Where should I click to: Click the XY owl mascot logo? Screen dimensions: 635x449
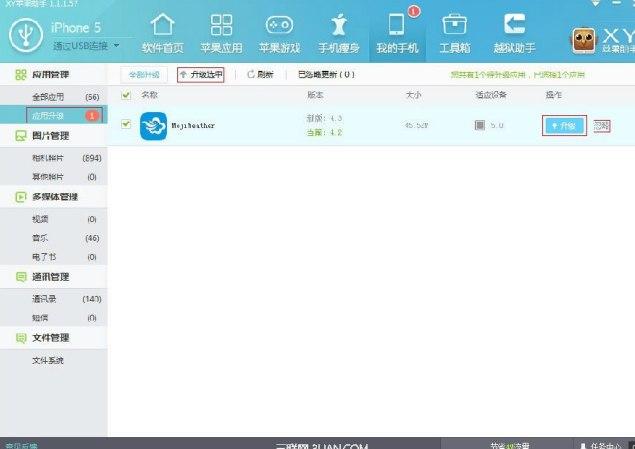click(584, 40)
